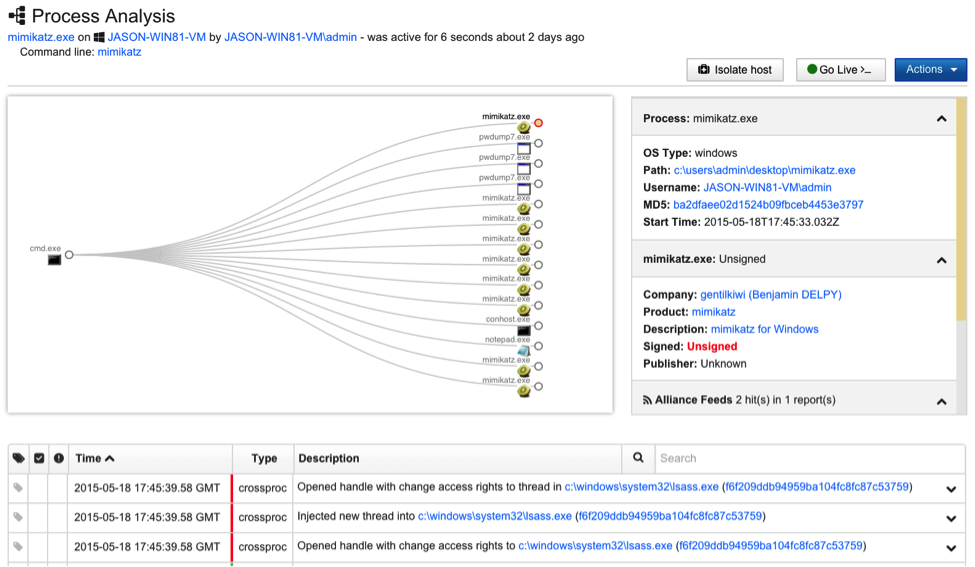Click the exclamation mark column header icon

59,458
